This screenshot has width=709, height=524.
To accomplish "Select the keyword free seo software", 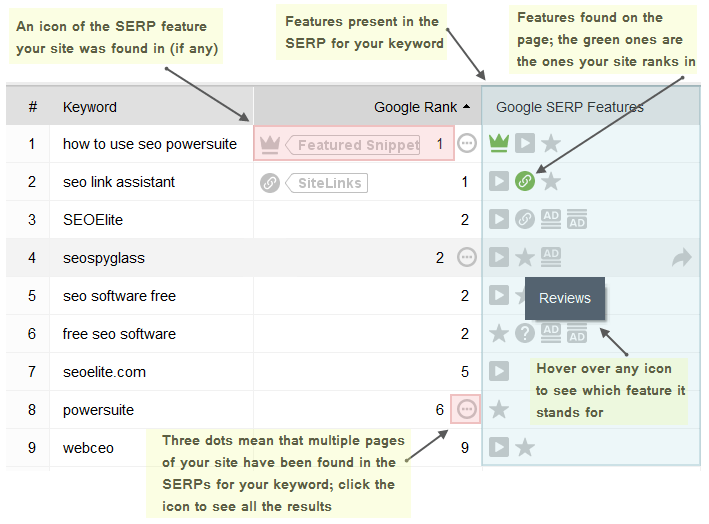I will [x=119, y=334].
